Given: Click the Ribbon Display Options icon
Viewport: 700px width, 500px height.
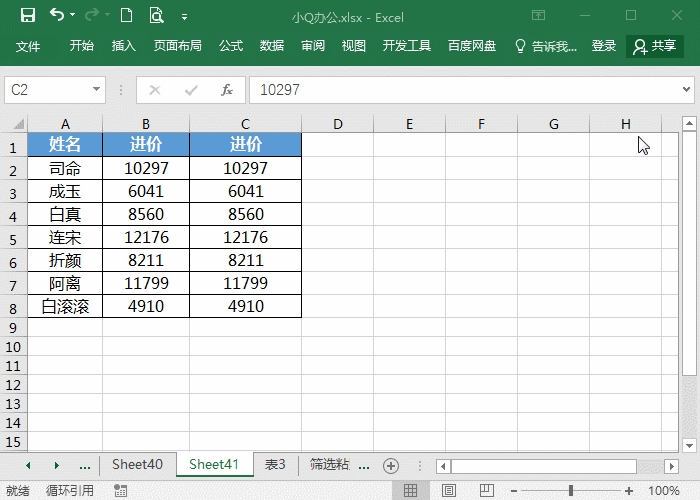Looking at the screenshot, I should tap(538, 16).
